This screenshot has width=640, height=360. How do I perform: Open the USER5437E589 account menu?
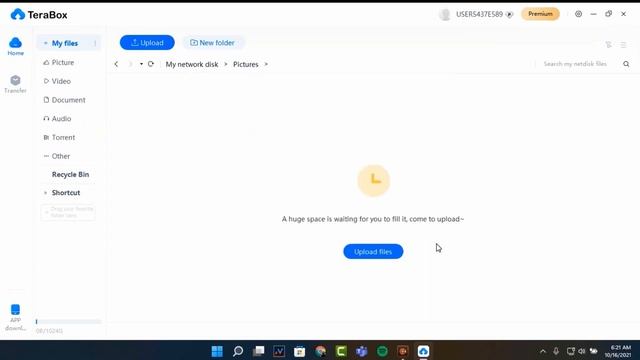point(484,14)
